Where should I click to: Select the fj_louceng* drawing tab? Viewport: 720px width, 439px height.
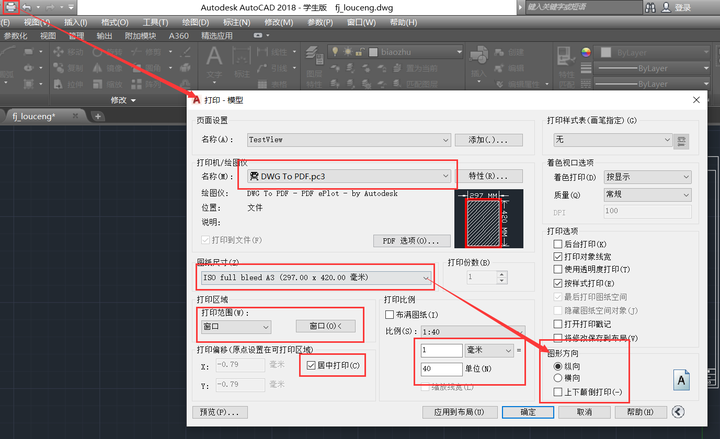tap(45, 116)
